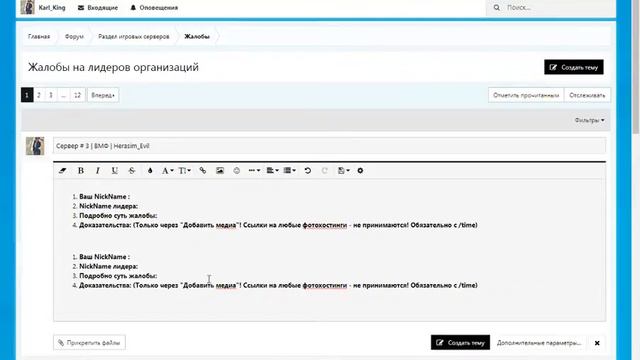Click the second 'Ваш NickName :' line
This screenshot has width=640, height=360.
[x=104, y=257]
